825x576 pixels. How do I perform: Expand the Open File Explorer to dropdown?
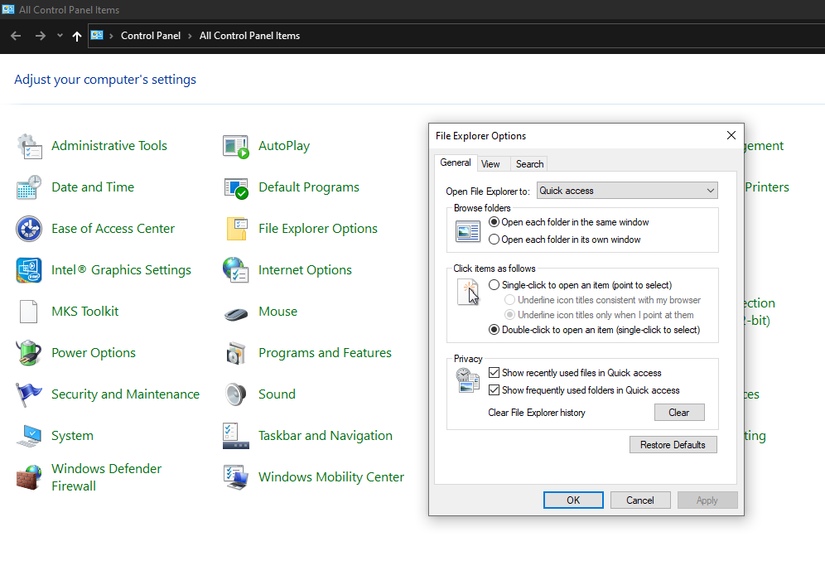[x=627, y=190]
